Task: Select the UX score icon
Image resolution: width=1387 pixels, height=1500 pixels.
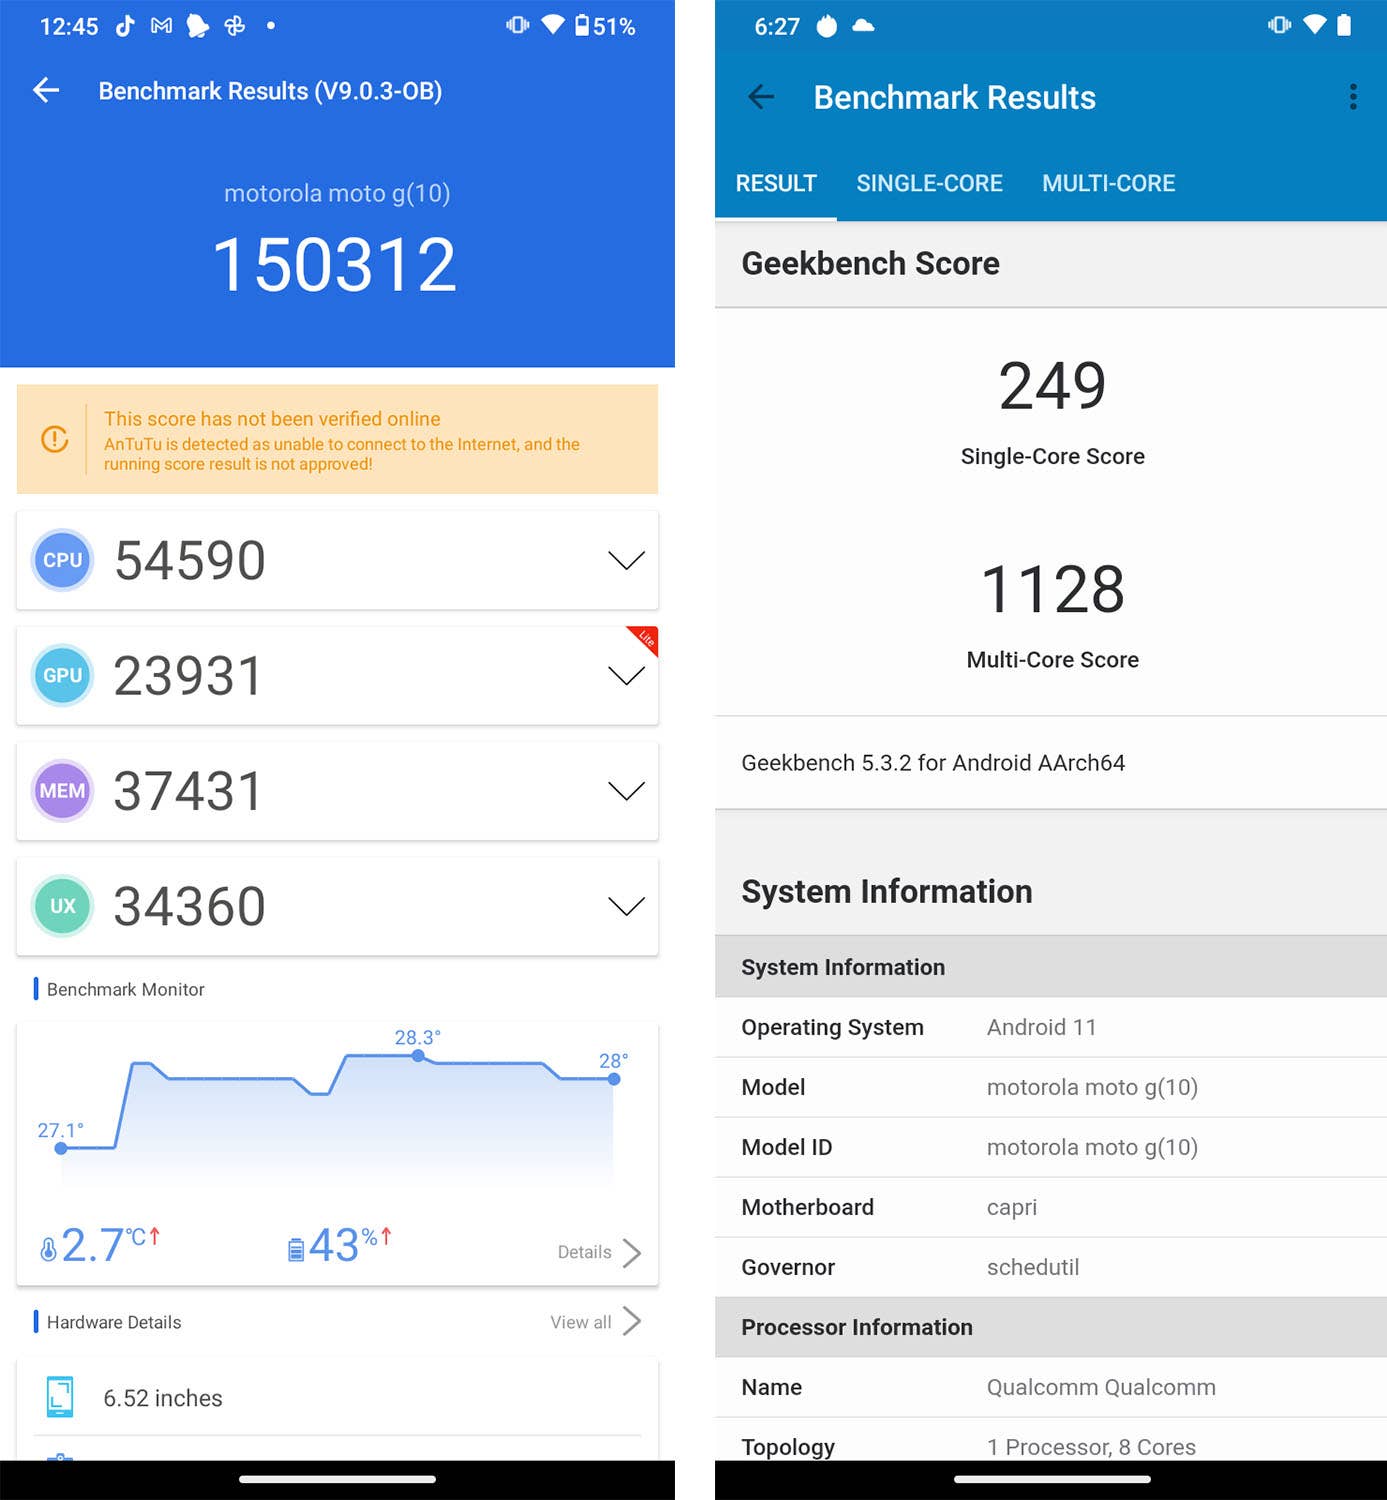Action: [x=62, y=906]
